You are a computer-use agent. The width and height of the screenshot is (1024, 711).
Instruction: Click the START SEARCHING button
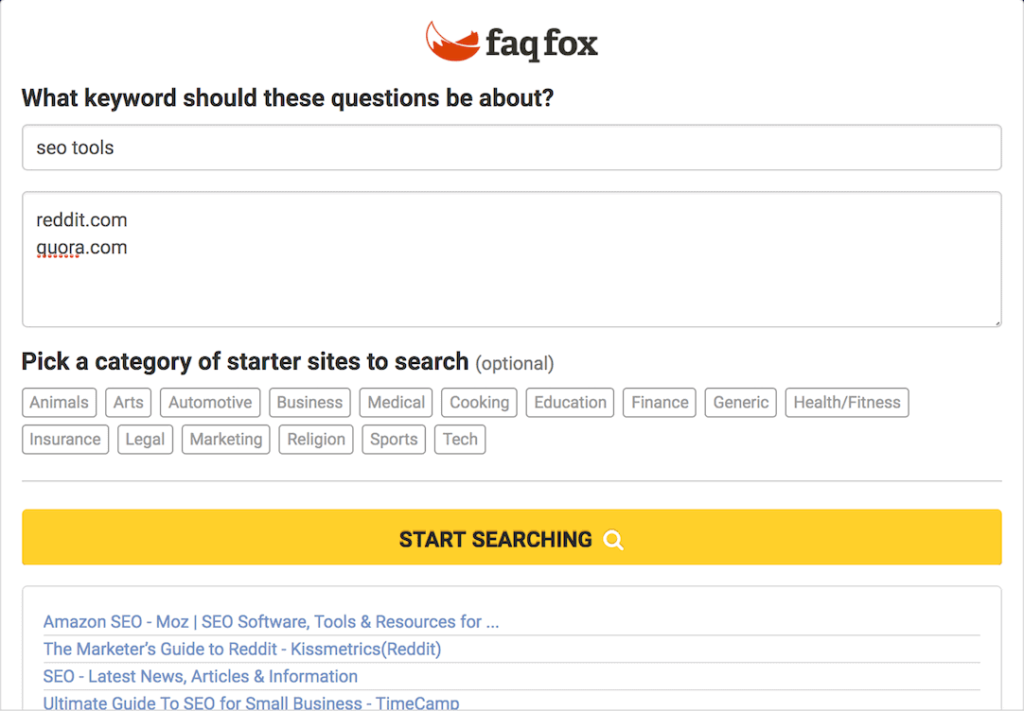[x=511, y=537]
